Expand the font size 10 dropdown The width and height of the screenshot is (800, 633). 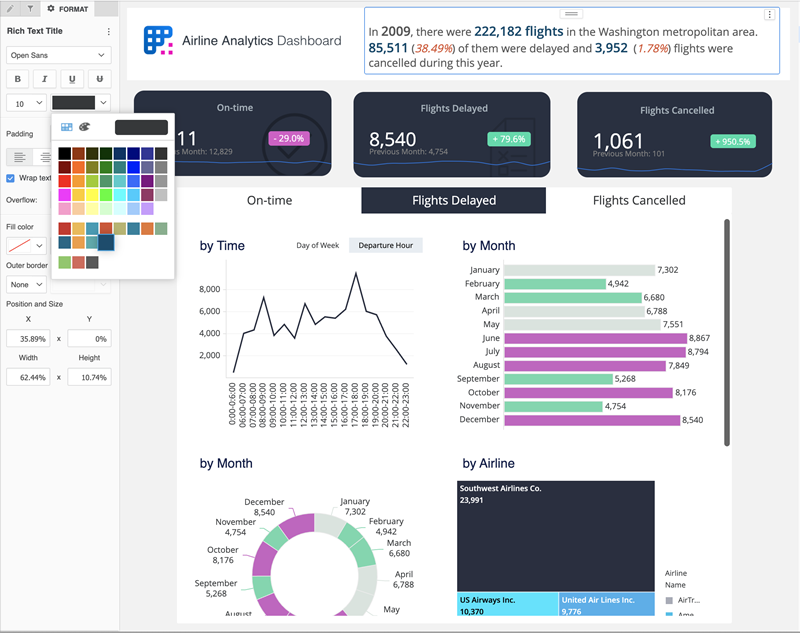pos(26,103)
